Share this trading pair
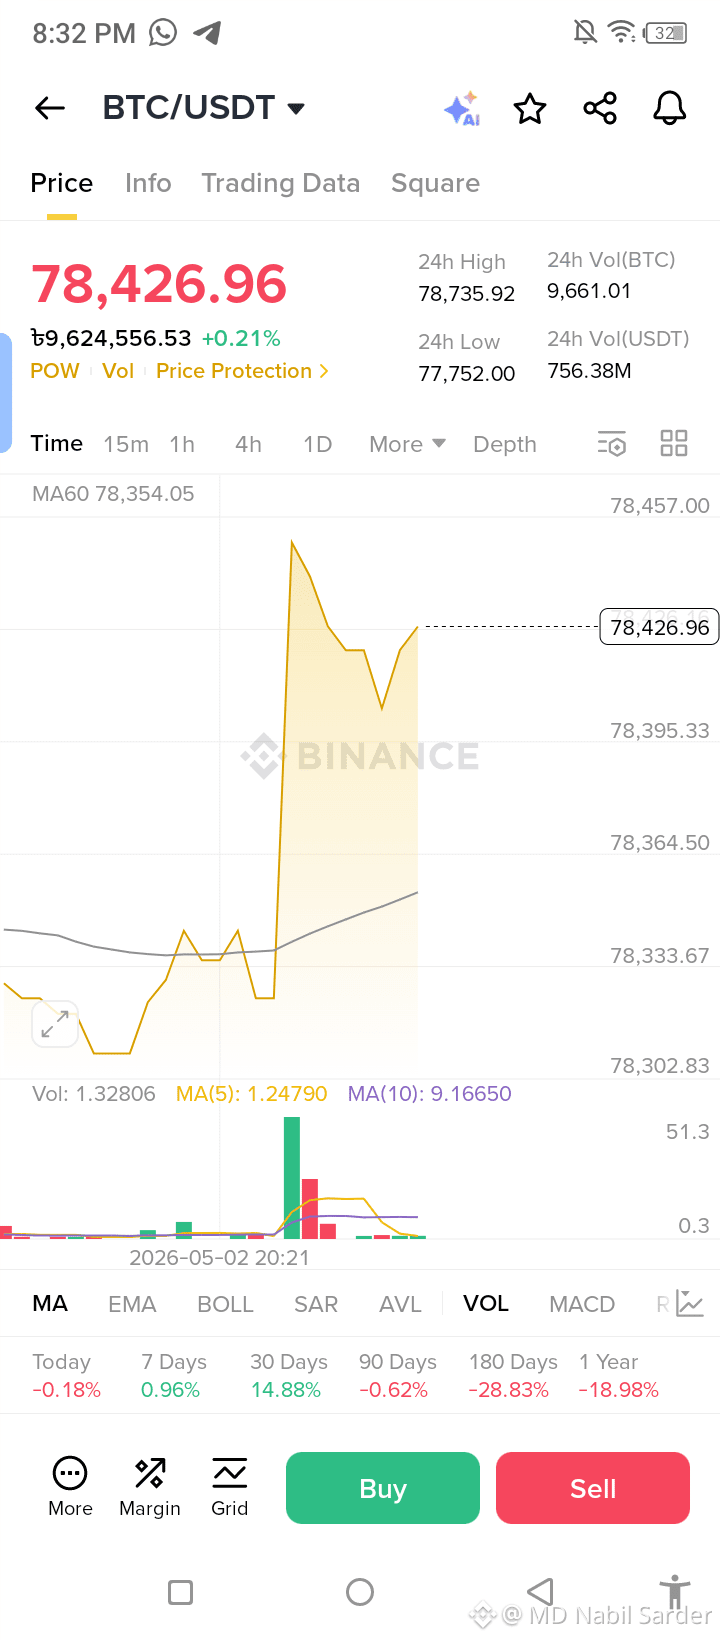This screenshot has height=1640, width=720. pyautogui.click(x=600, y=108)
